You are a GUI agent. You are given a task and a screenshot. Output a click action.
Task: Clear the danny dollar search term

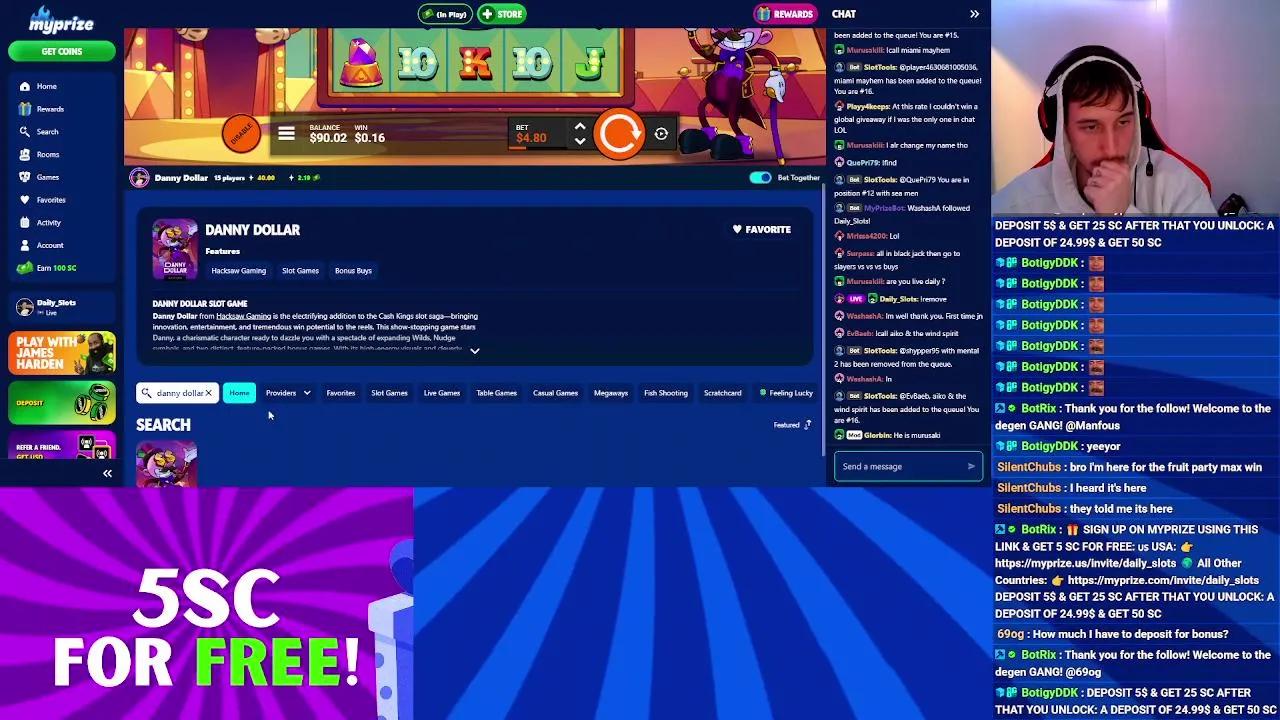tap(208, 392)
